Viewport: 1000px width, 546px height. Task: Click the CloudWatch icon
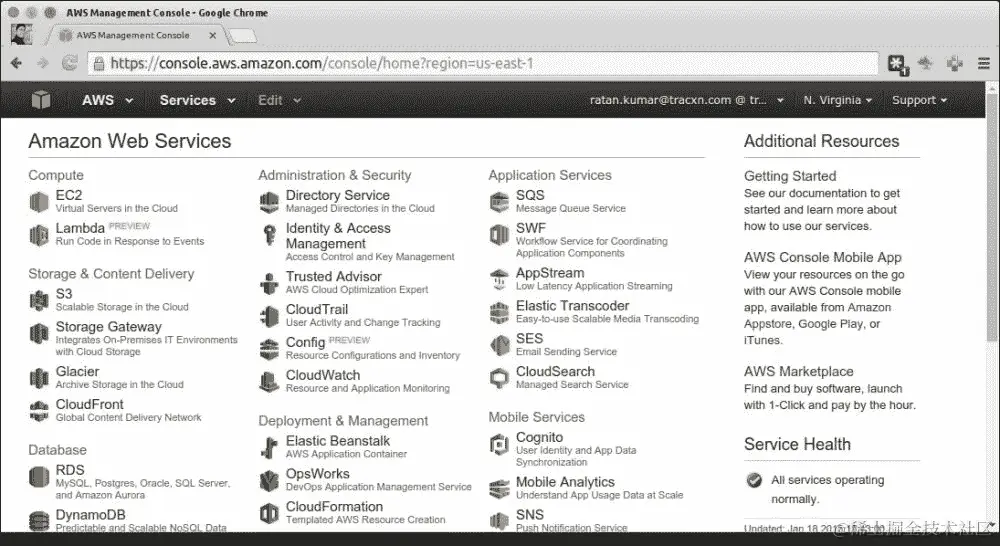pyautogui.click(x=269, y=382)
